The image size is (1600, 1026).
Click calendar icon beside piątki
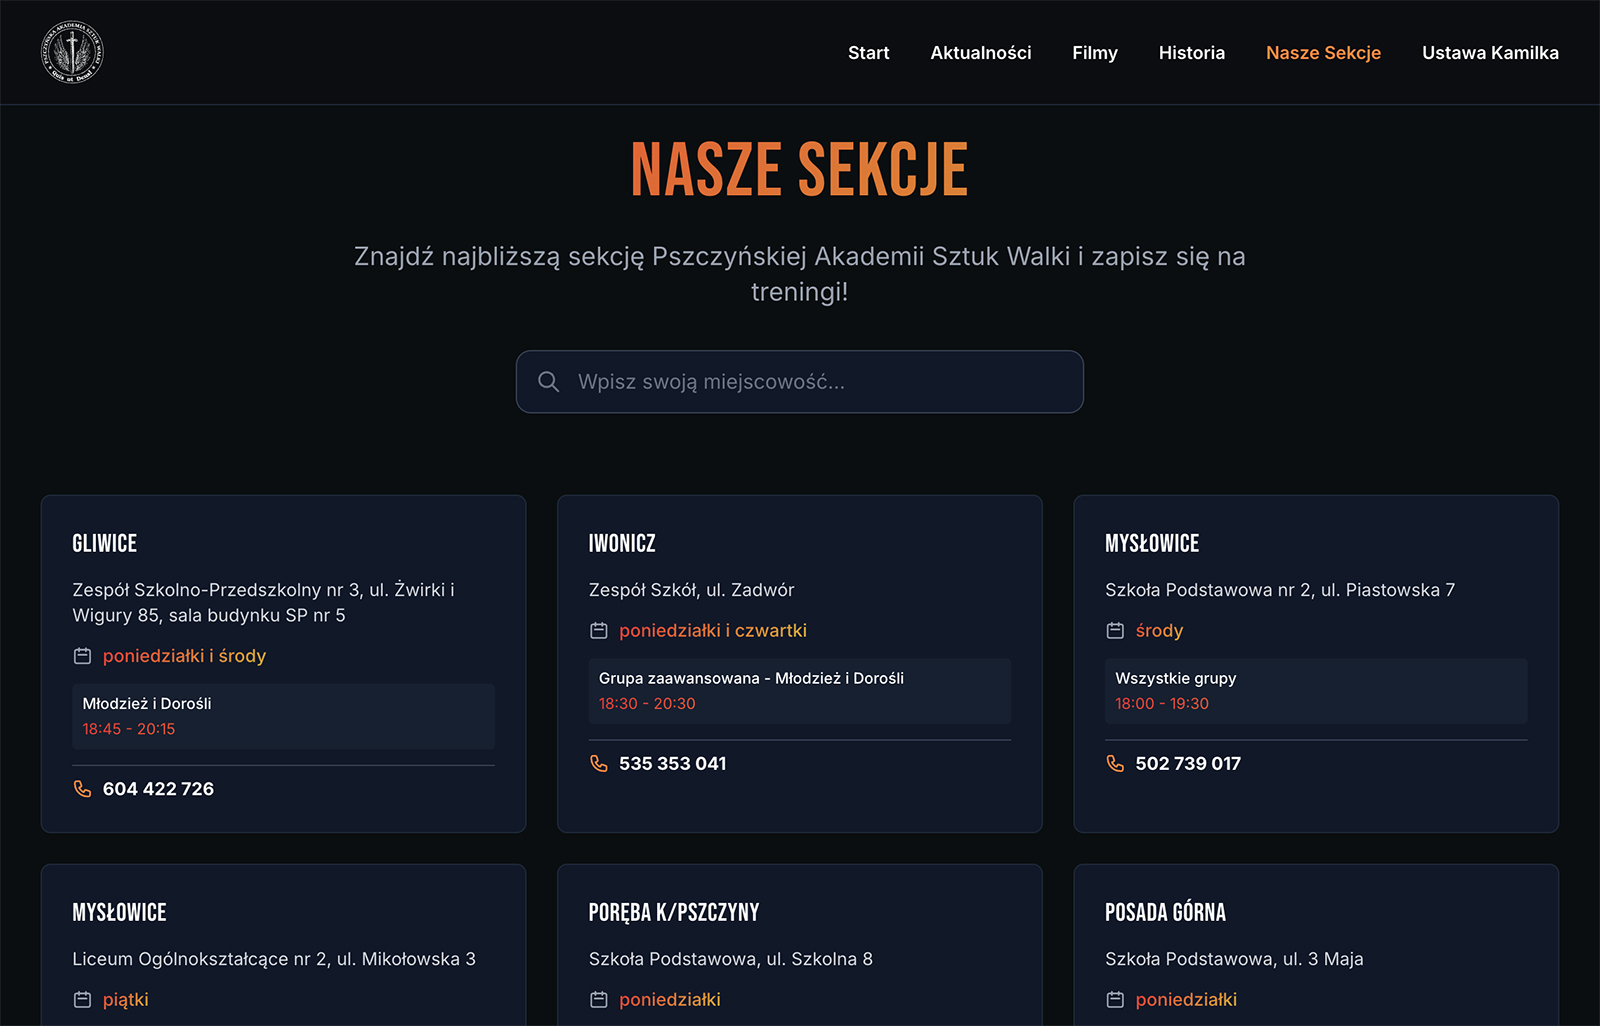pyautogui.click(x=82, y=1000)
